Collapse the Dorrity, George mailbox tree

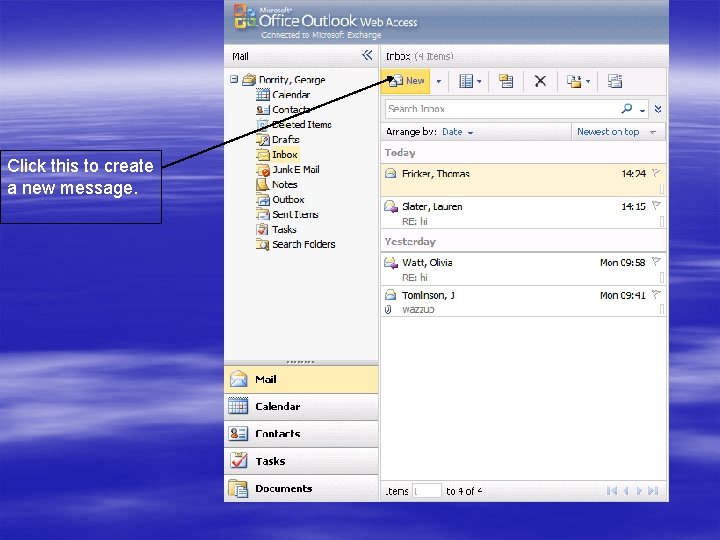(x=234, y=79)
